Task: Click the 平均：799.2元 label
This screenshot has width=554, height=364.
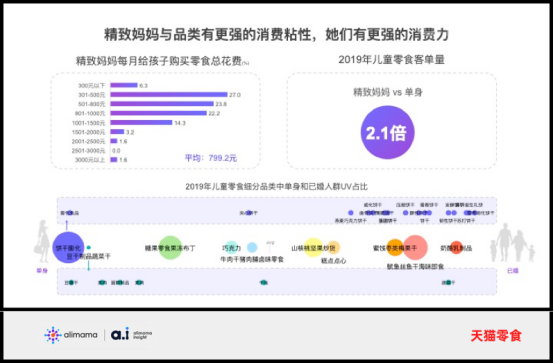Action: coord(211,158)
